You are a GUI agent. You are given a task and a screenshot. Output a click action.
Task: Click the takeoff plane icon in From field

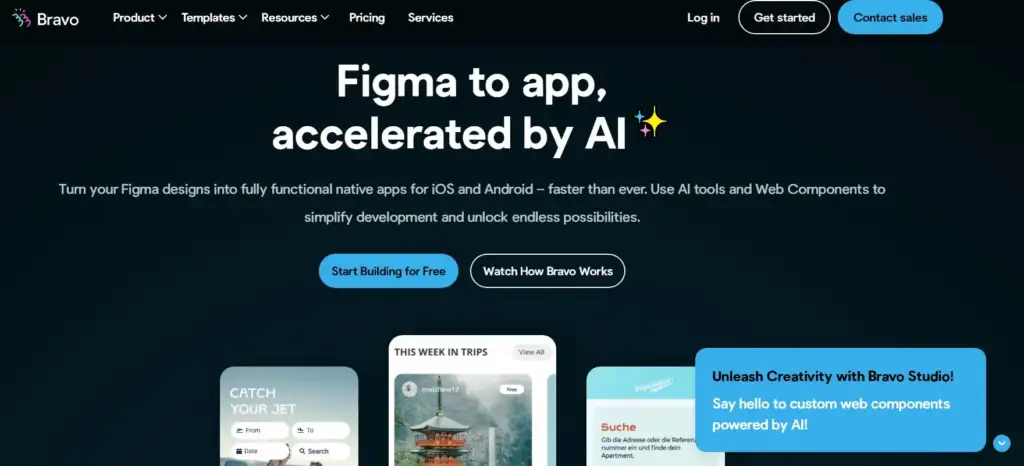click(240, 431)
